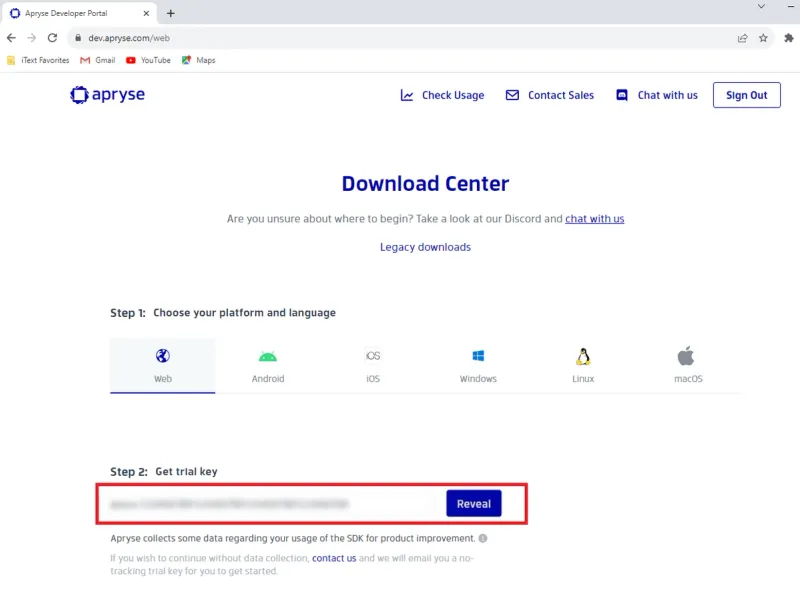Click the Contact Sales link
The image size is (800, 596).
[x=549, y=95]
